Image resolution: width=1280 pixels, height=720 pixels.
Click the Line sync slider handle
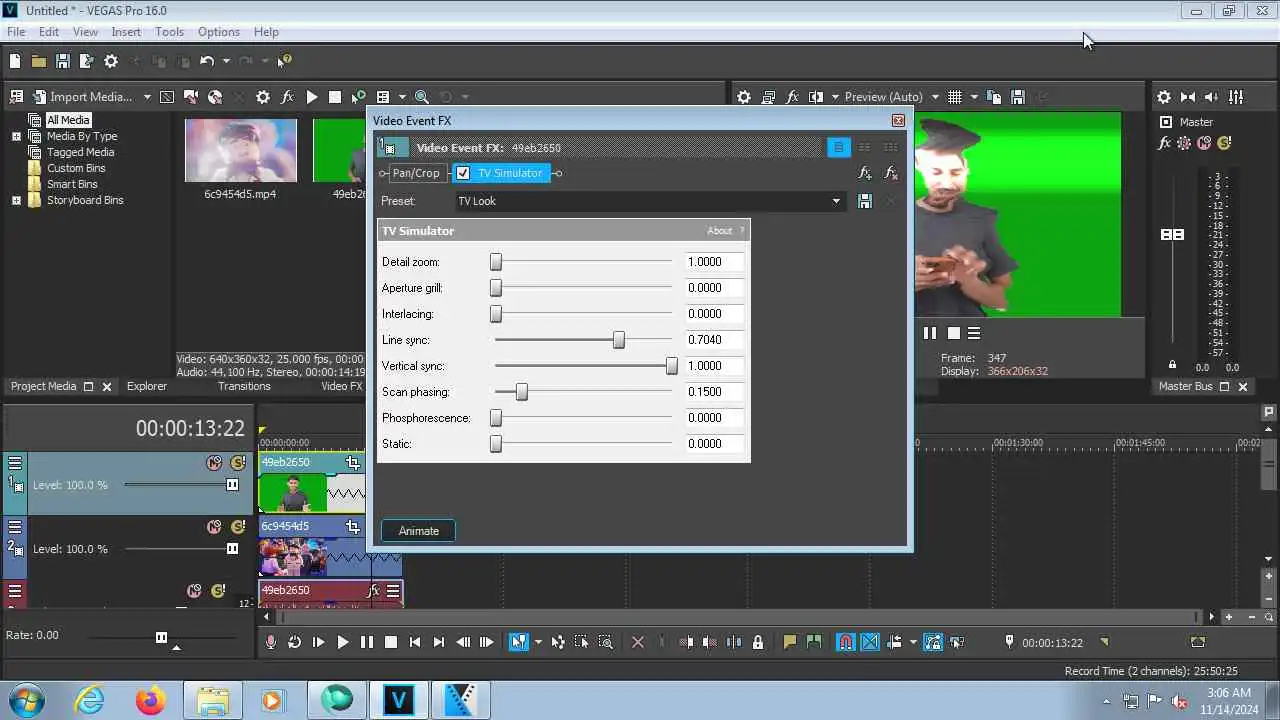click(619, 340)
